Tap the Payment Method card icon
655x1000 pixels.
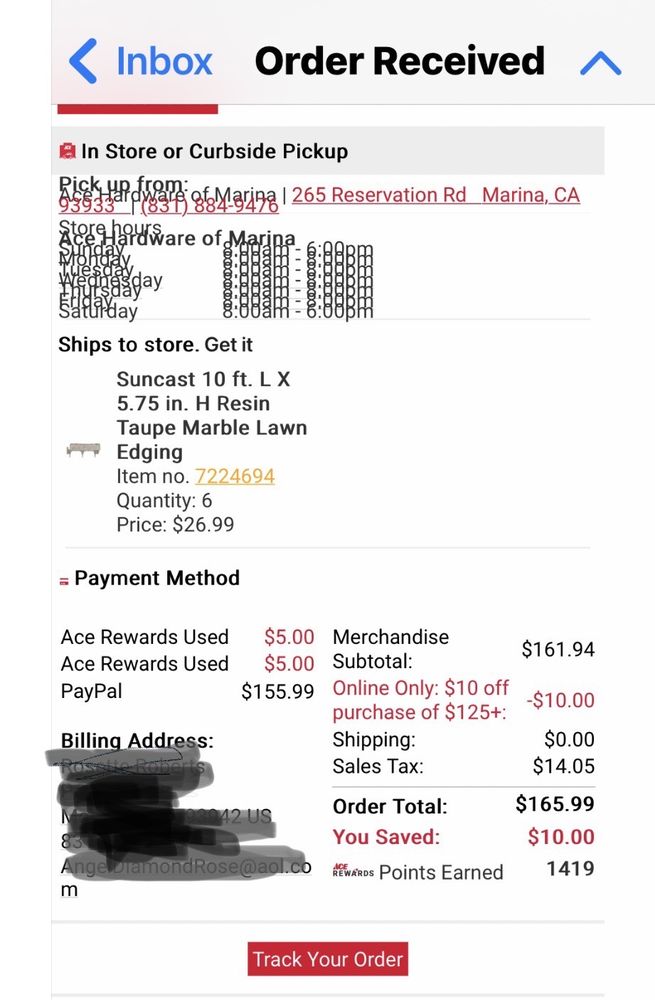[x=65, y=580]
